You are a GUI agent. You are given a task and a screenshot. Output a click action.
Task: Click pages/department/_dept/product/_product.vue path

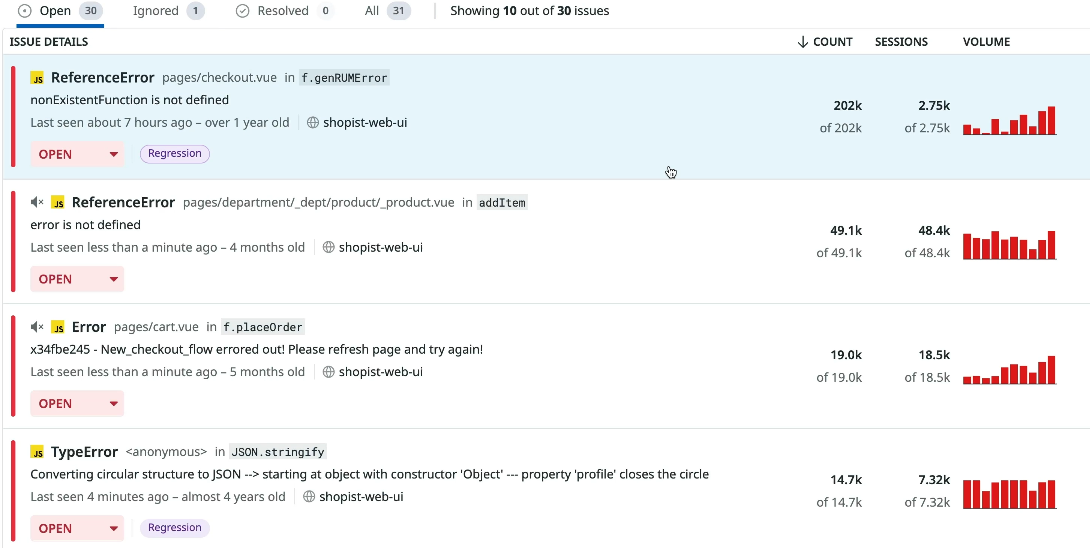pos(318,203)
